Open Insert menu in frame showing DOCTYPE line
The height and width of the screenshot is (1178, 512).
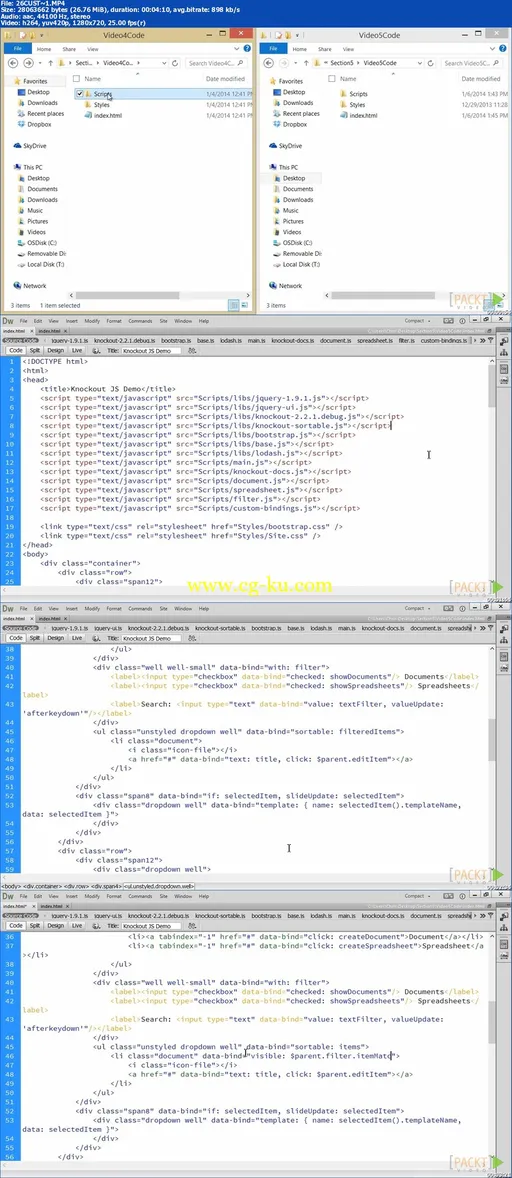coord(71,321)
